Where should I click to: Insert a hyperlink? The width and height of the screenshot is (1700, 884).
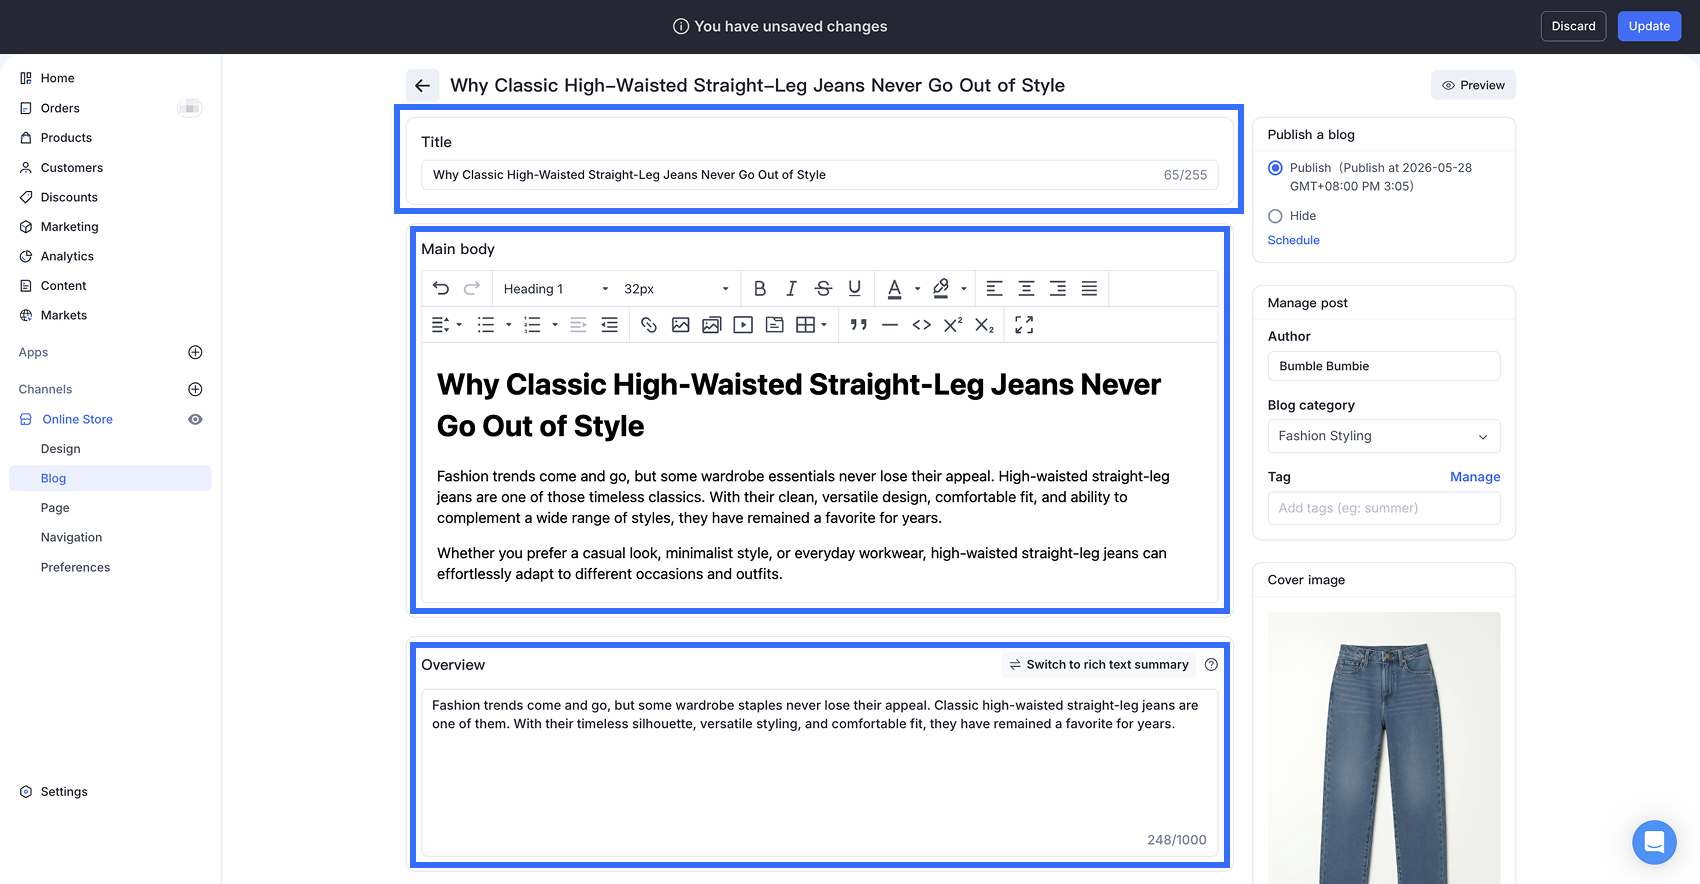pyautogui.click(x=649, y=325)
